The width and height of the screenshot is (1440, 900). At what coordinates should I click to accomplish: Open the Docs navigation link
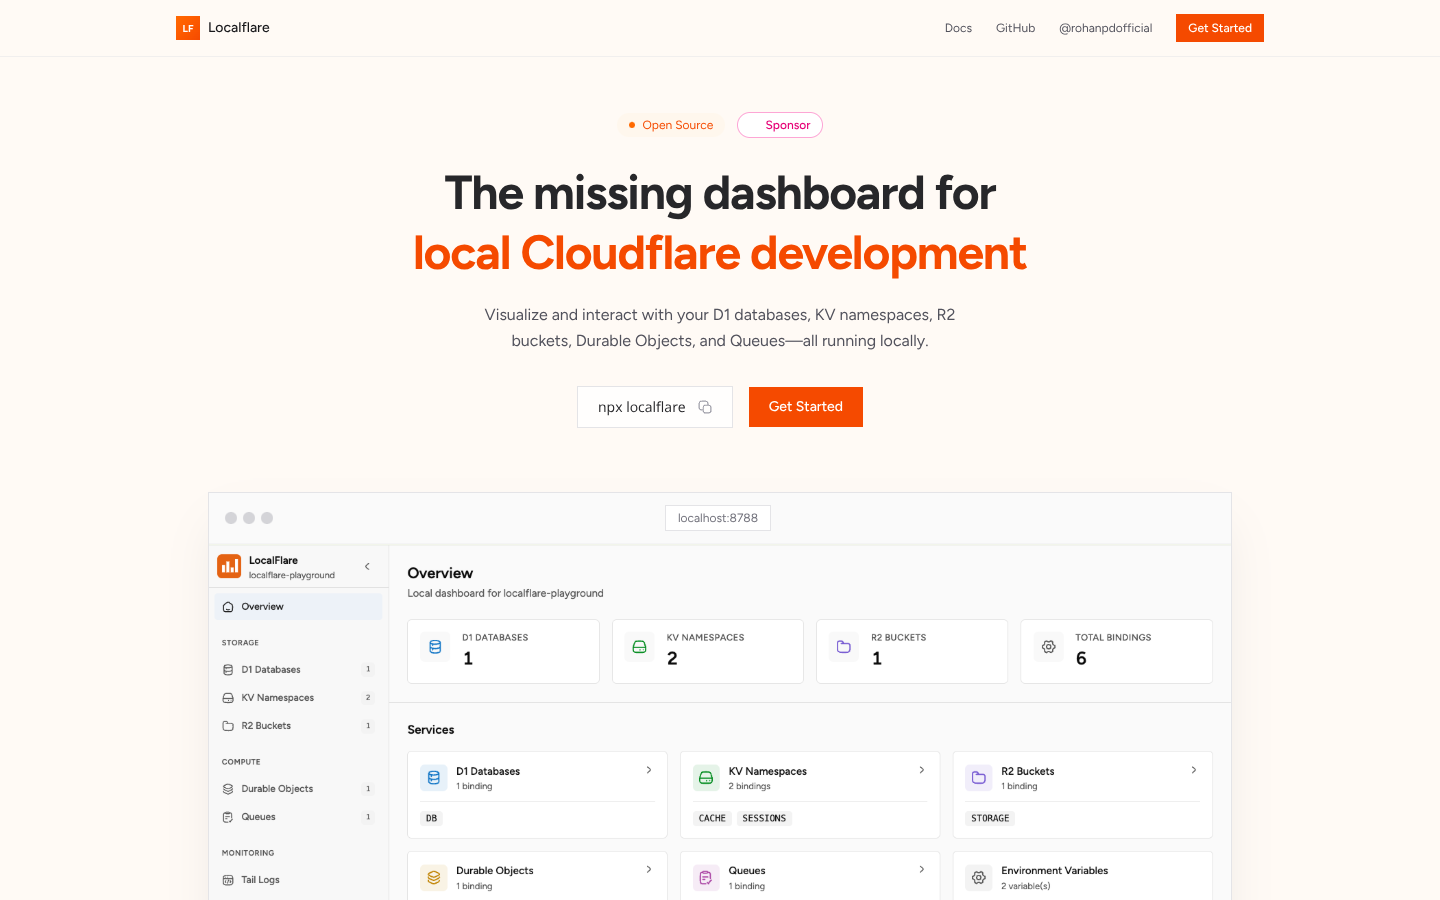(x=958, y=28)
